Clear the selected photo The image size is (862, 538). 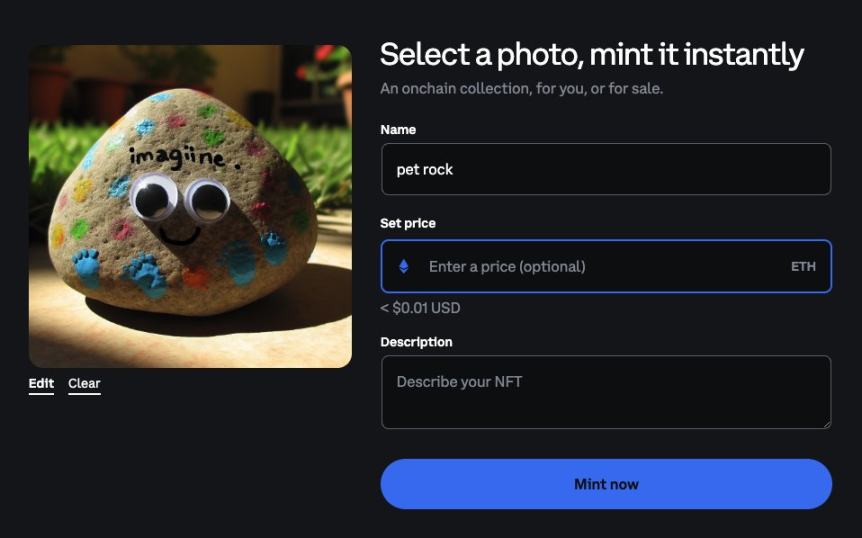[x=84, y=383]
